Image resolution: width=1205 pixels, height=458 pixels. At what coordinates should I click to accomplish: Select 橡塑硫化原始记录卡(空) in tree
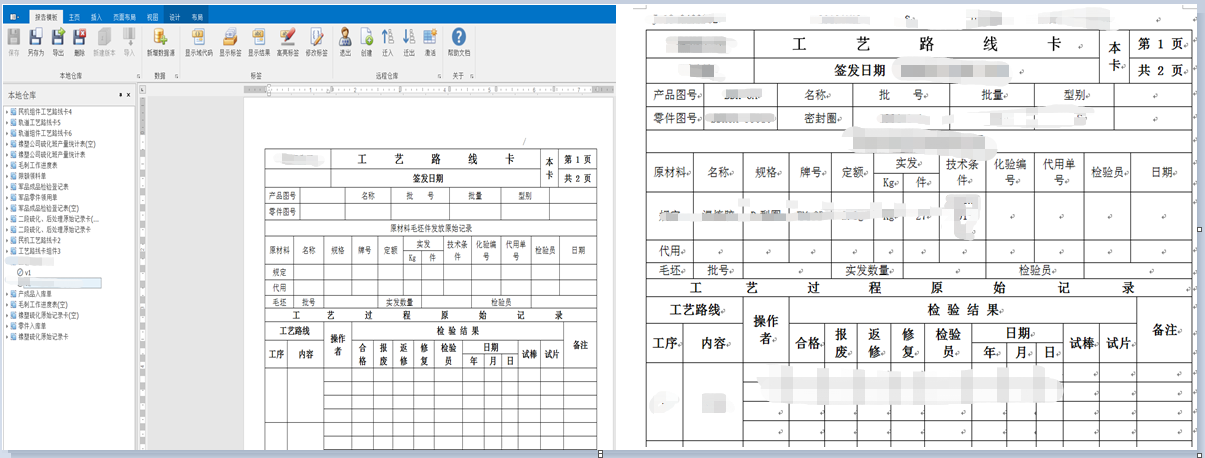click(x=50, y=315)
